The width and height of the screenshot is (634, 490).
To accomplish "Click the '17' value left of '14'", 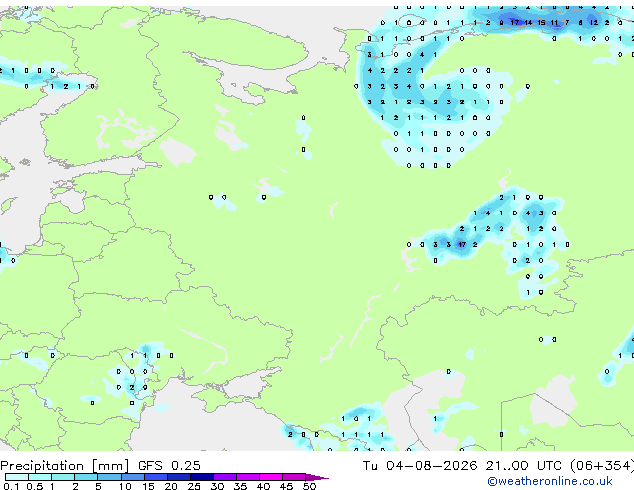I will [x=515, y=23].
